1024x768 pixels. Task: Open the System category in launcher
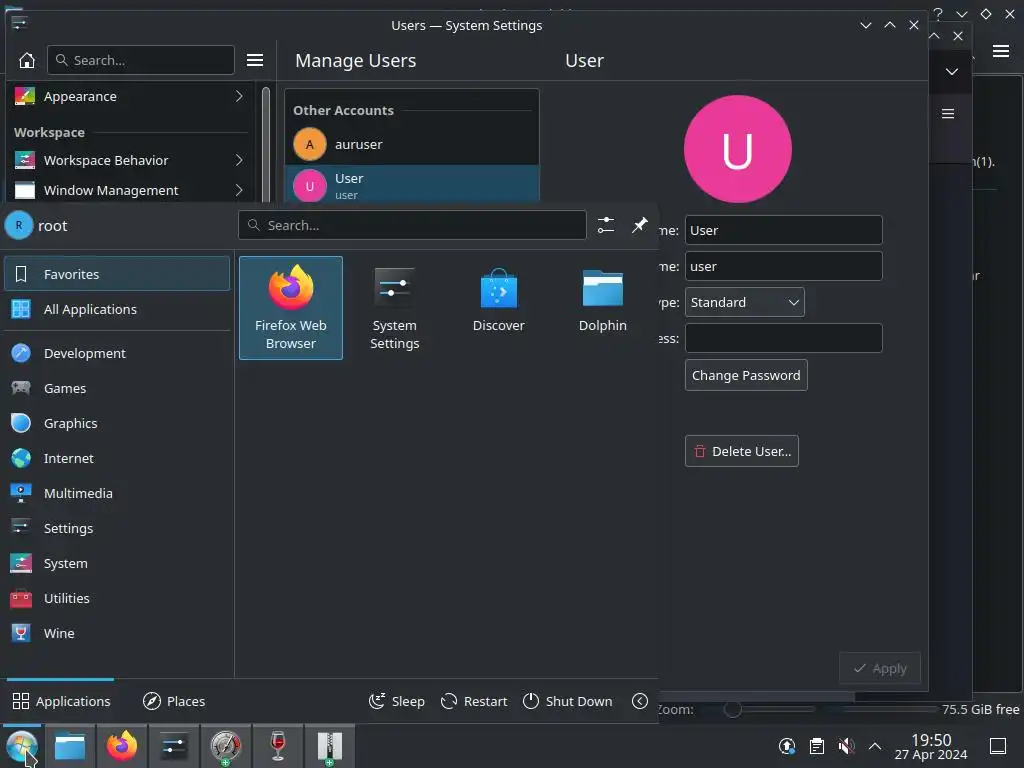coord(117,563)
